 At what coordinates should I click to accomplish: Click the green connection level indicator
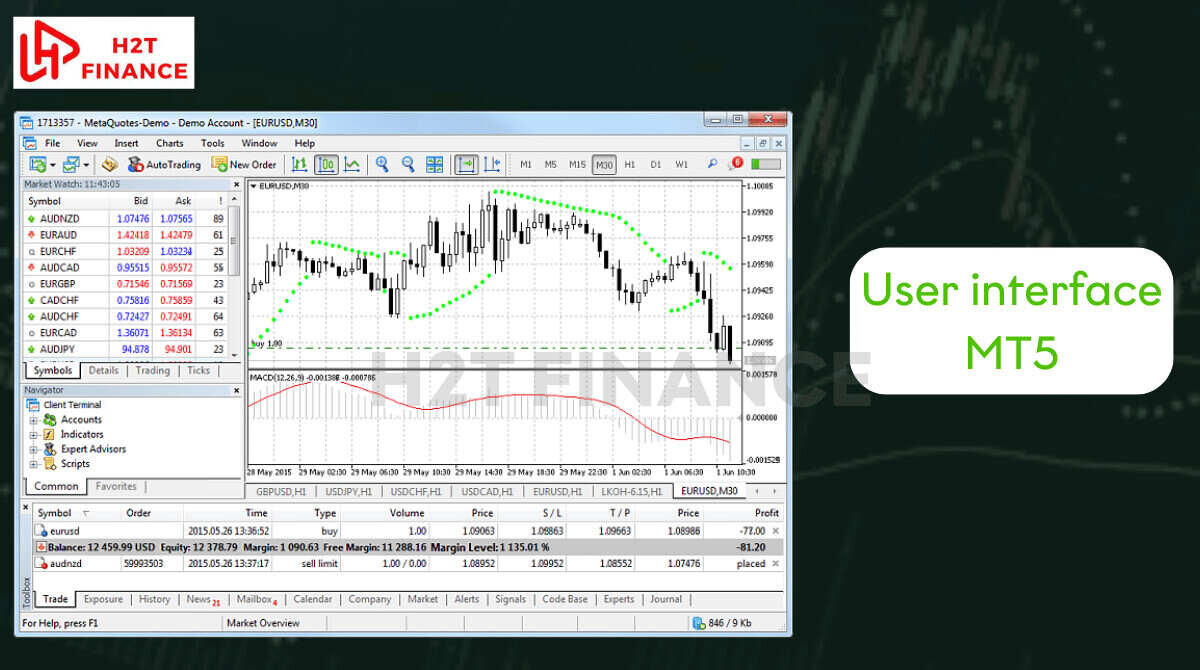click(x=766, y=164)
